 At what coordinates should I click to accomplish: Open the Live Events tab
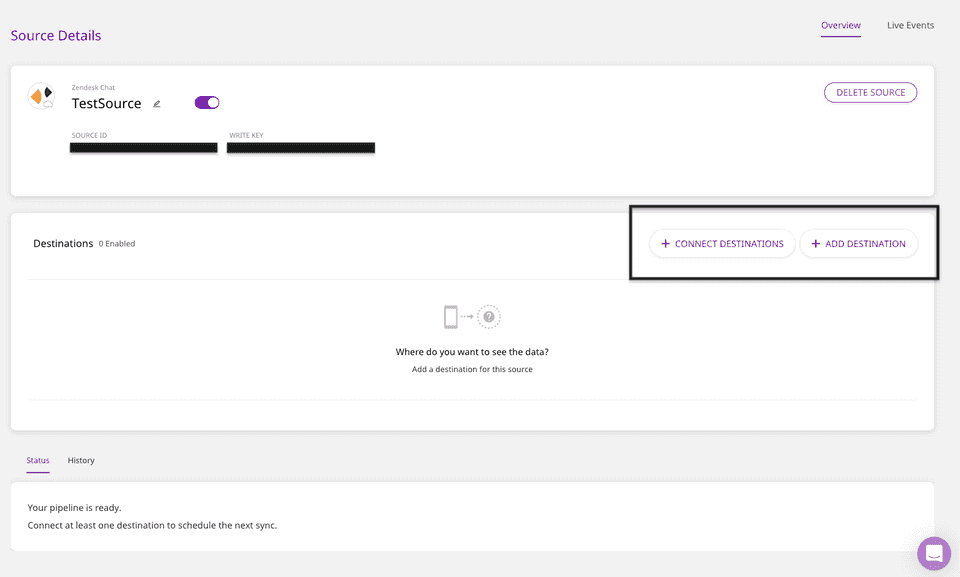click(x=910, y=25)
